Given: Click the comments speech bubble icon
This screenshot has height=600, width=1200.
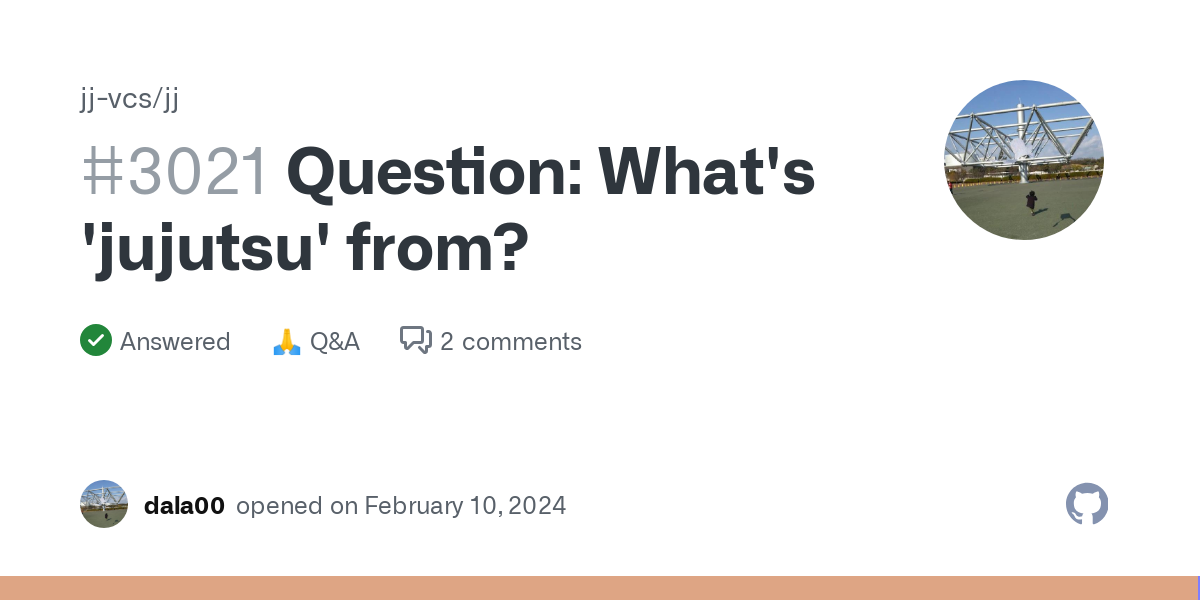Looking at the screenshot, I should [x=415, y=341].
